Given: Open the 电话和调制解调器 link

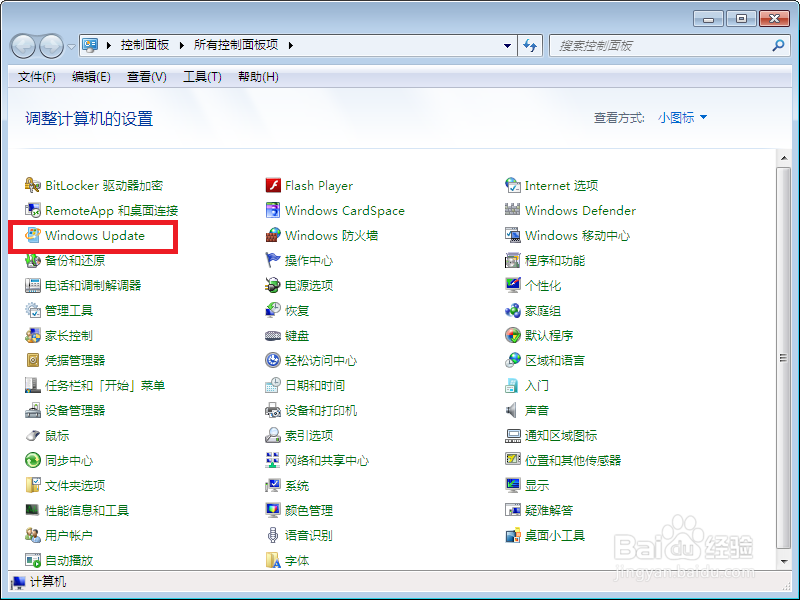Looking at the screenshot, I should [93, 285].
